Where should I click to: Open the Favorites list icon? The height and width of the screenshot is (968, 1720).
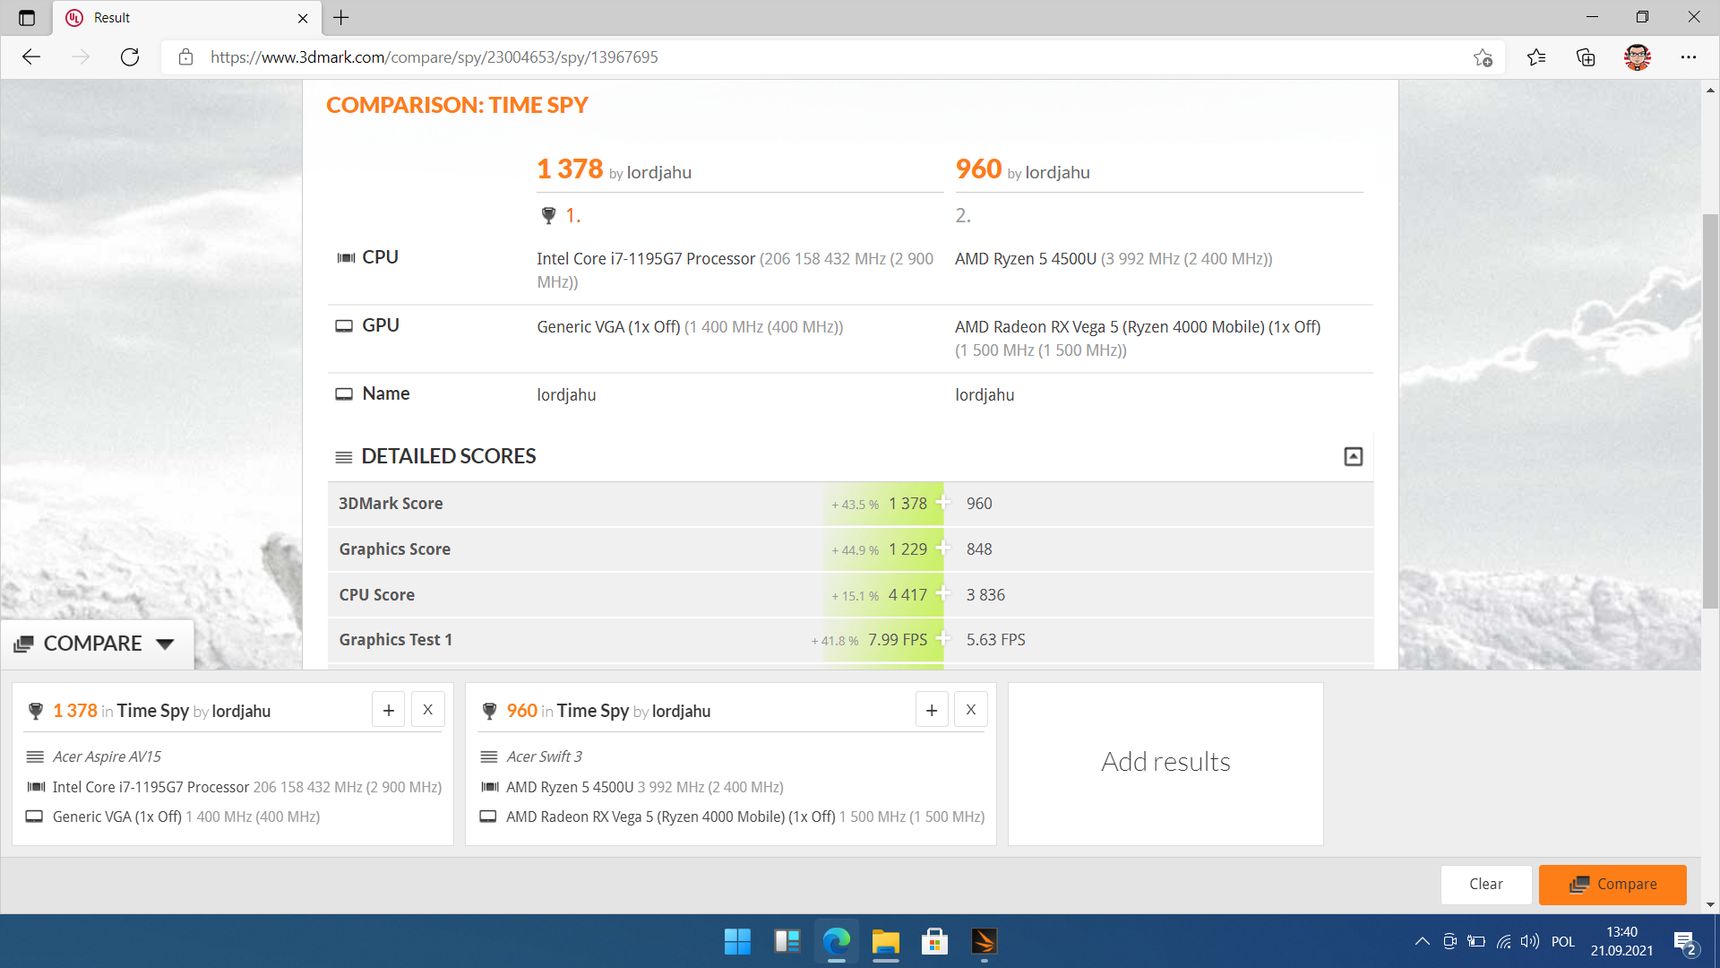click(1537, 57)
